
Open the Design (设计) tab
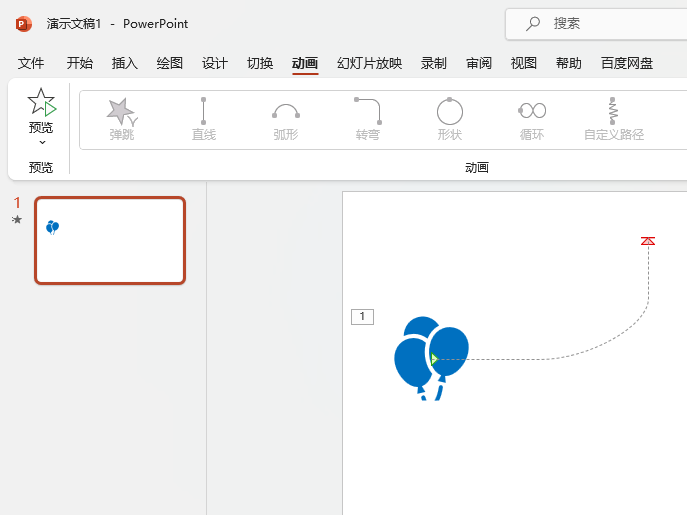tap(215, 63)
